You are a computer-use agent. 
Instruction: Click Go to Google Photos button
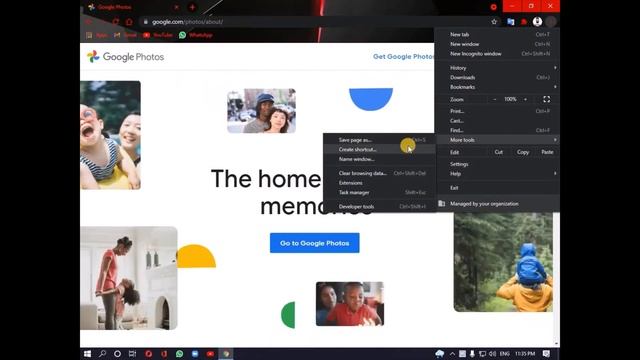click(x=315, y=243)
